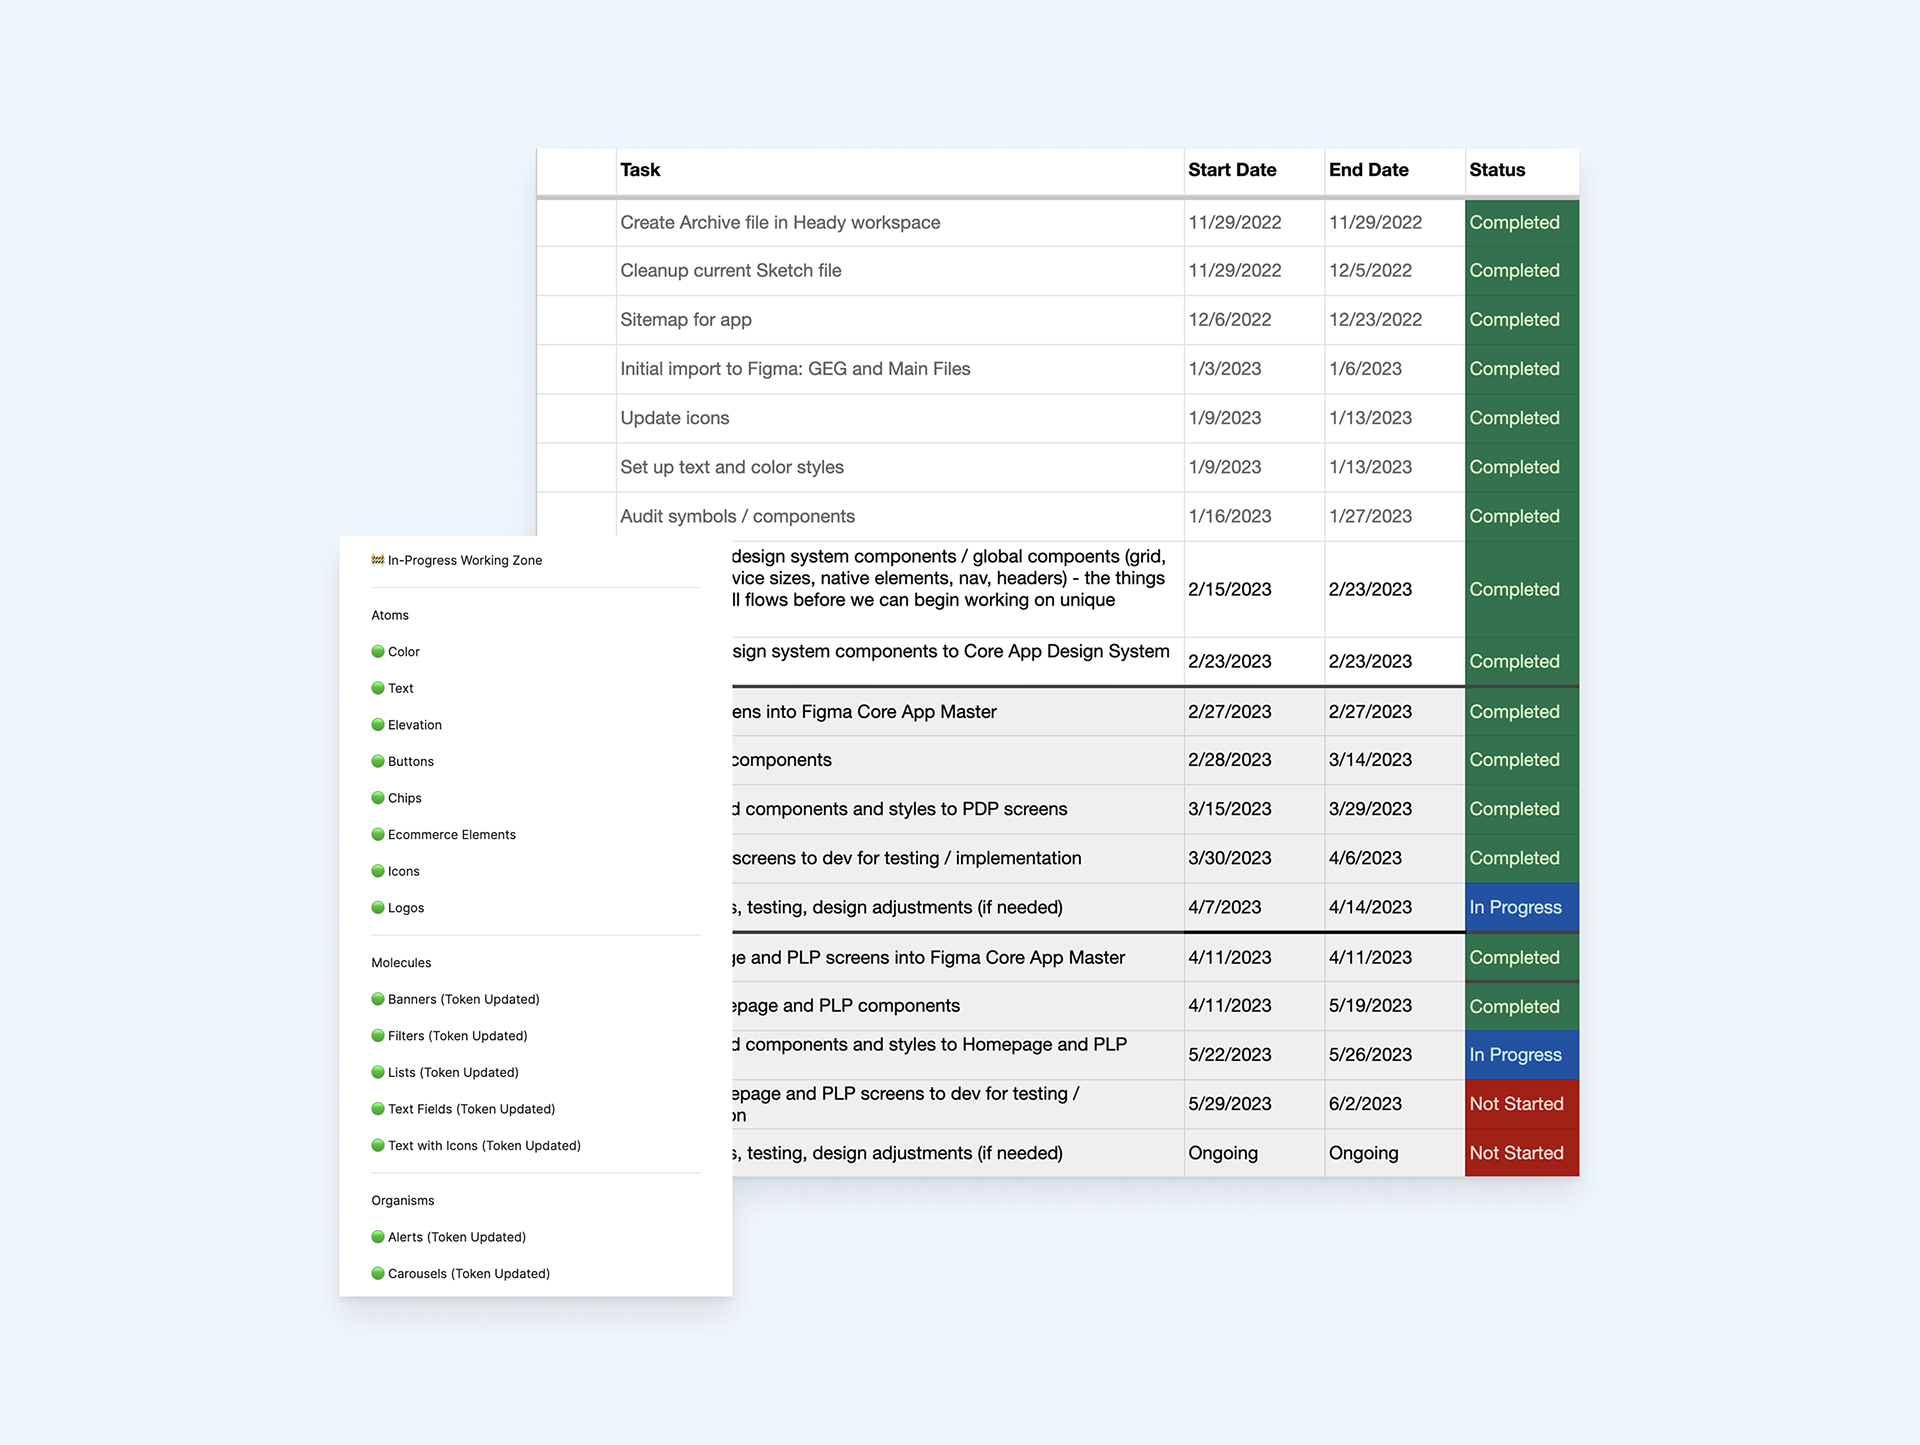Open the In-Progress Working Zone page

[x=465, y=560]
